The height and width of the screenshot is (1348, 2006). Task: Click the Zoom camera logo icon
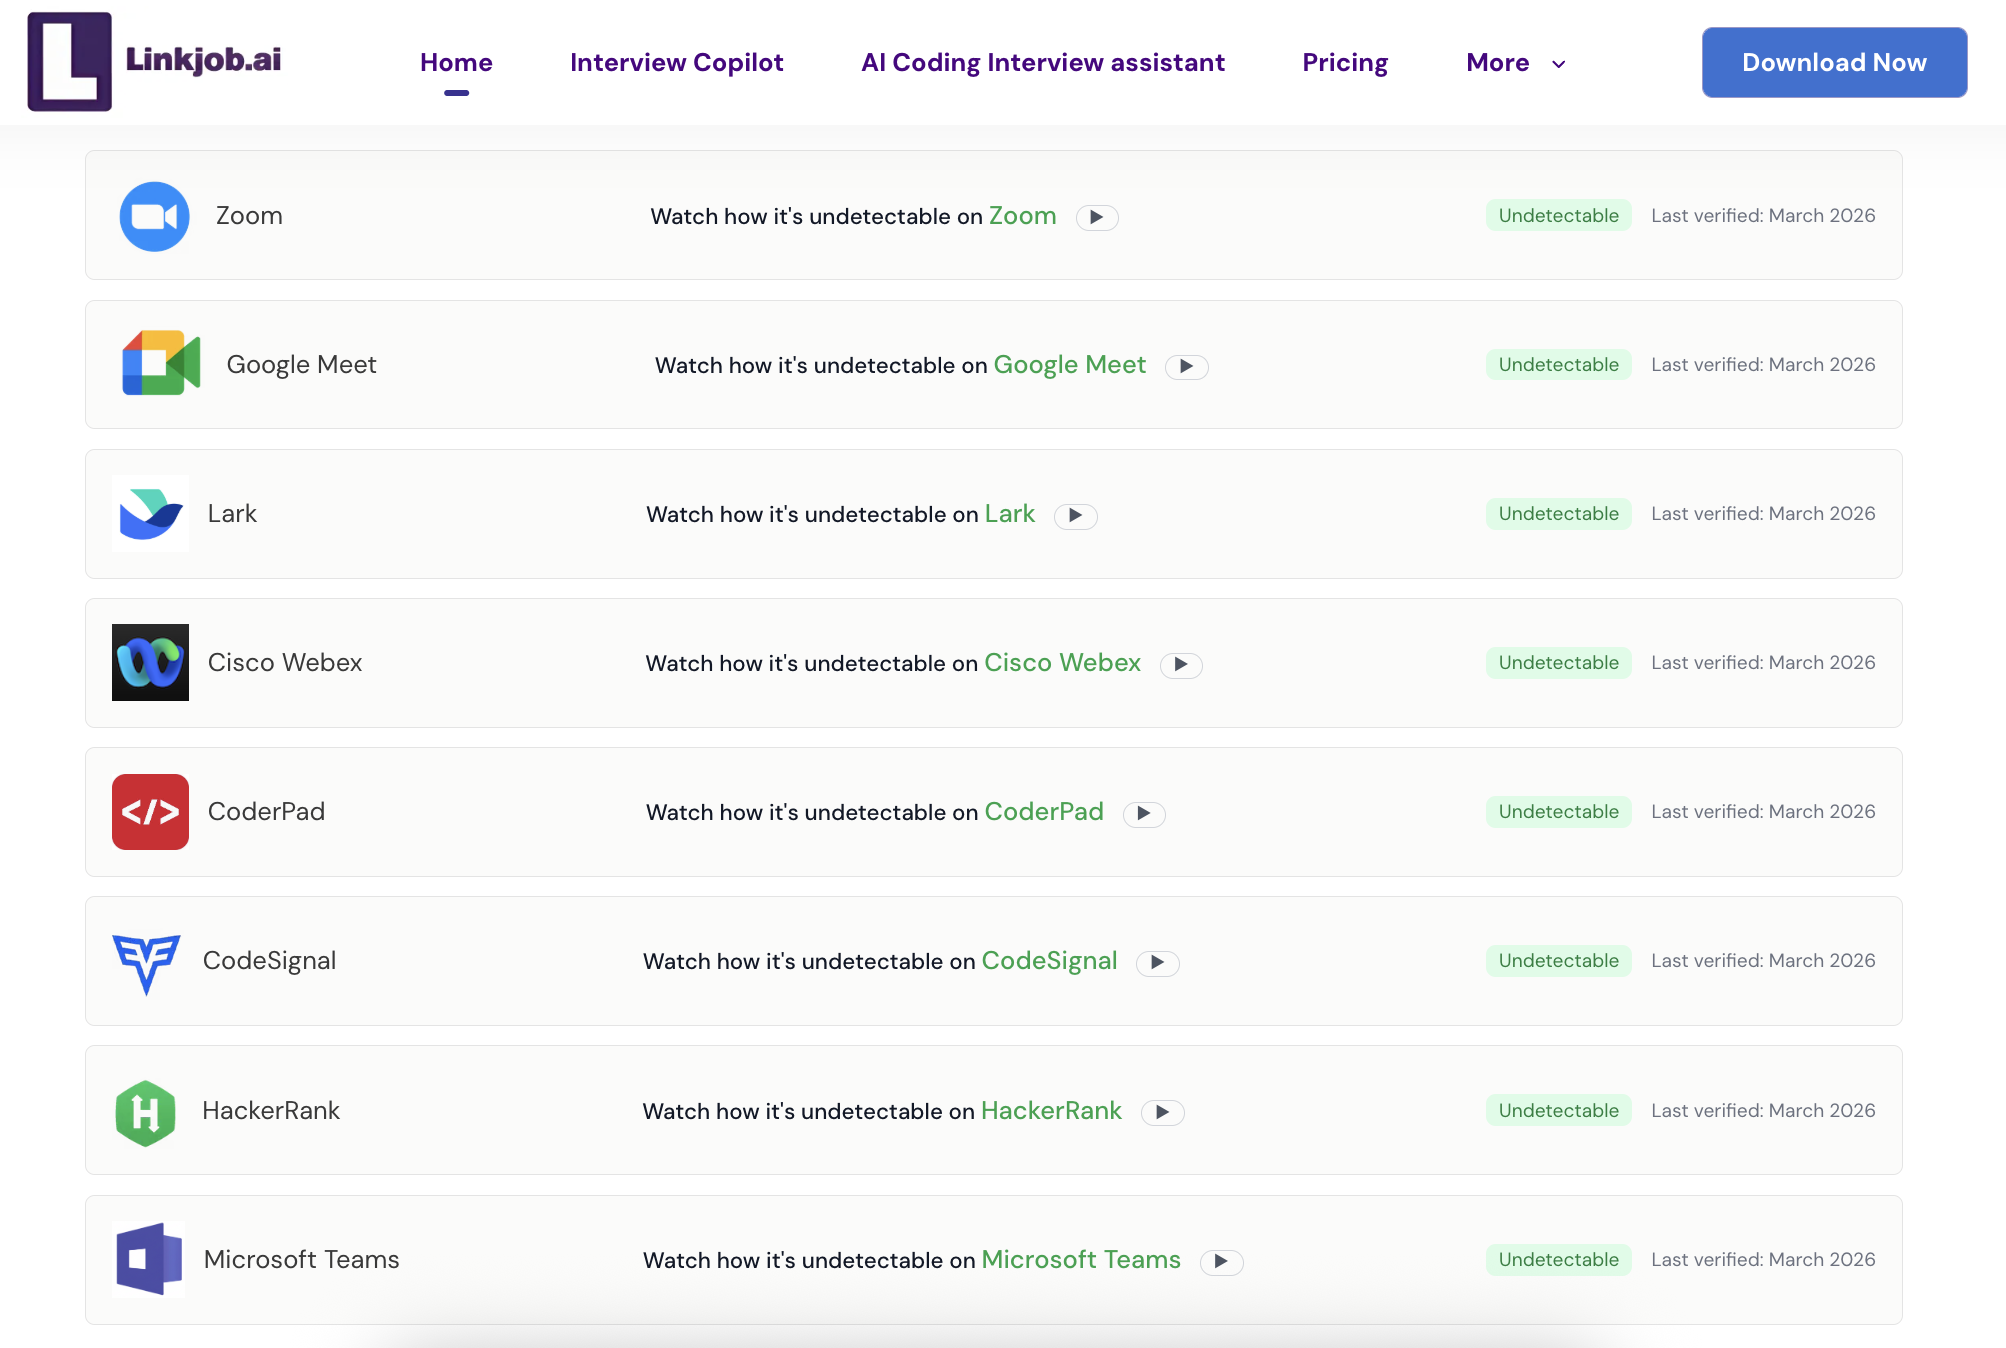click(154, 216)
